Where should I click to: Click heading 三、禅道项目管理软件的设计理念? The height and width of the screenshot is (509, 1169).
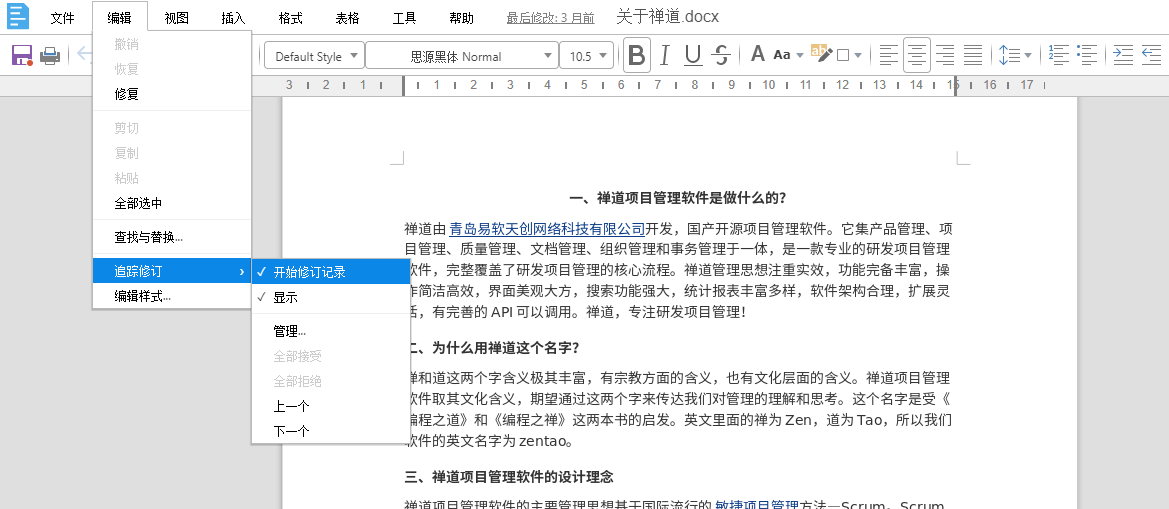click(x=508, y=476)
